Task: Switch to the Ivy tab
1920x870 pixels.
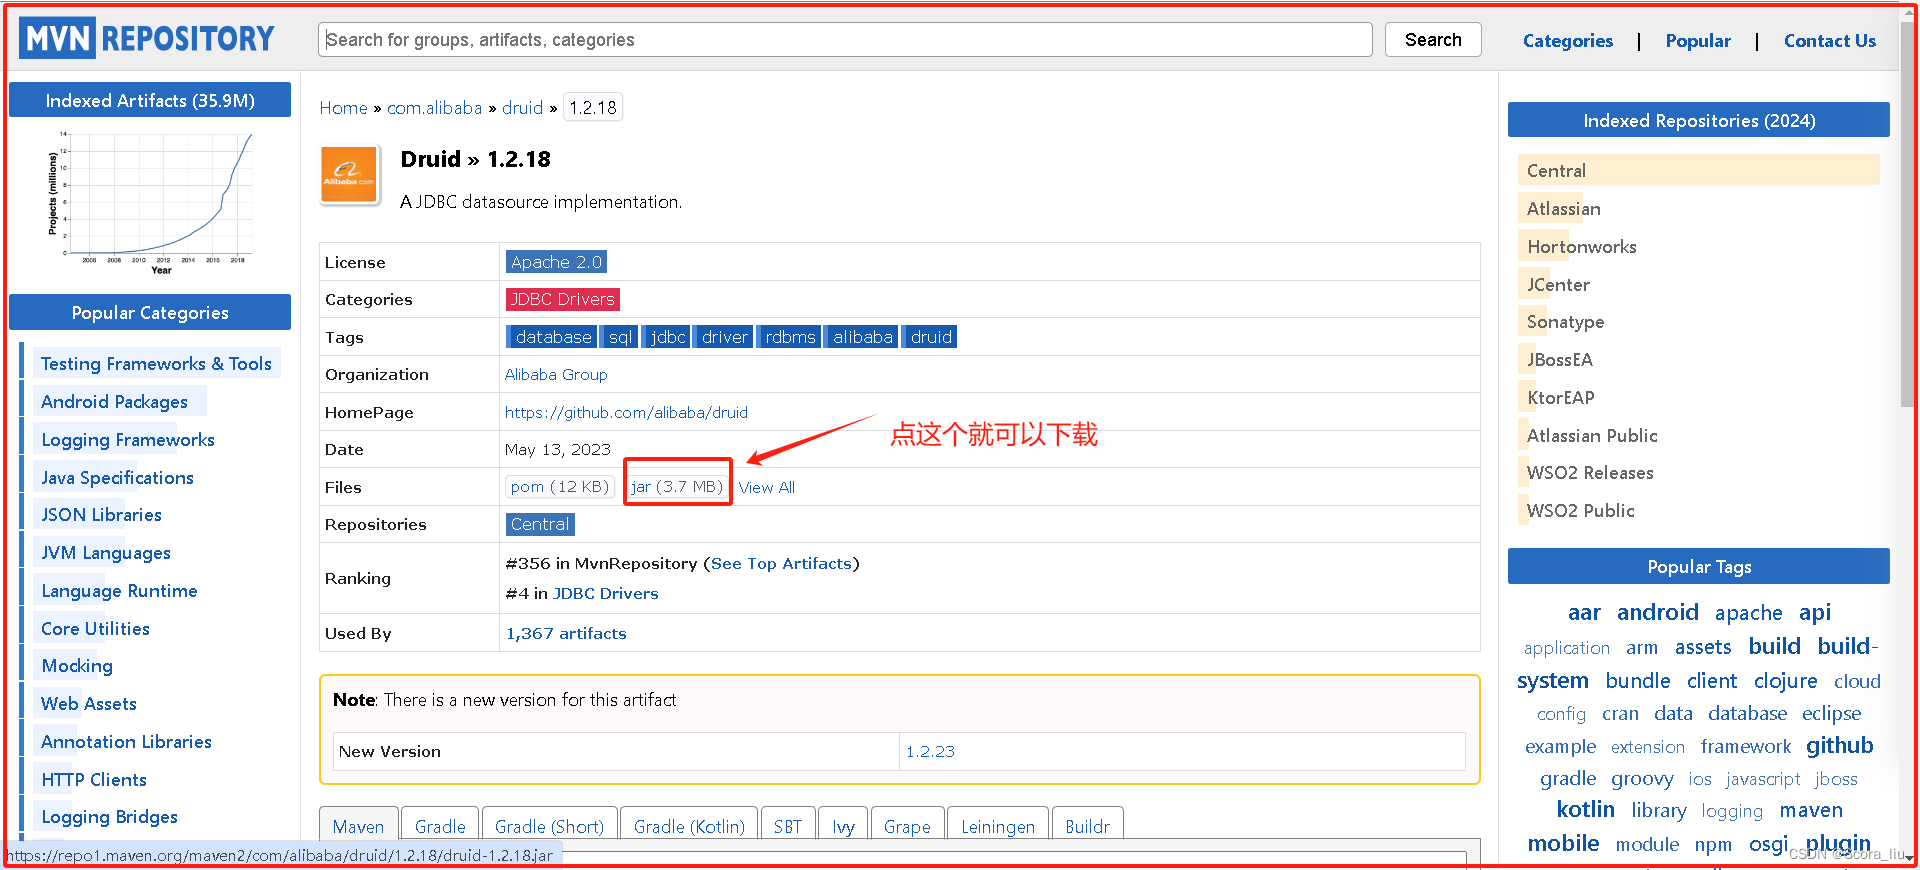Action: (843, 826)
